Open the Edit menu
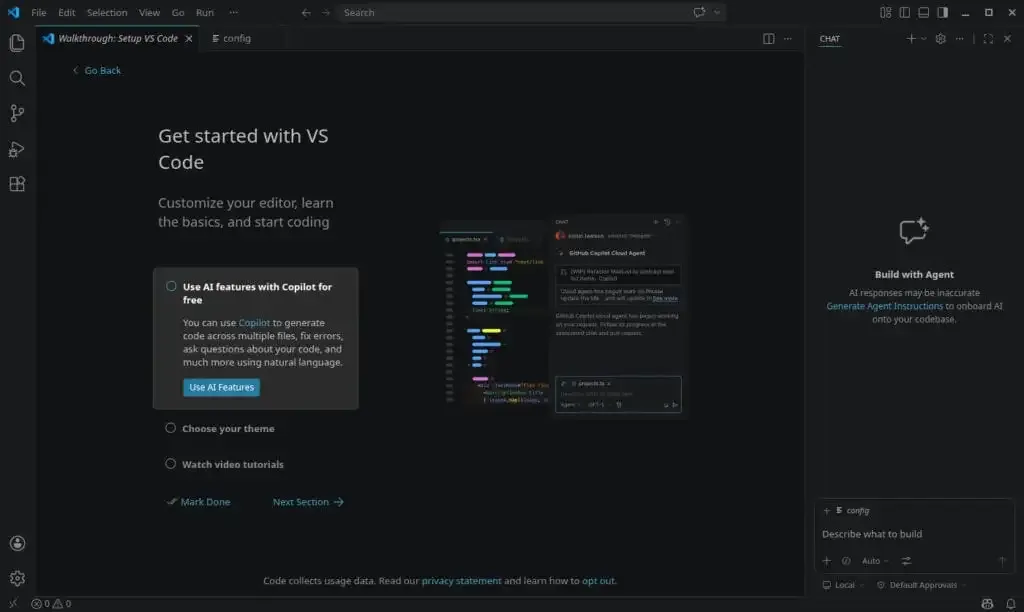1024x612 pixels. pos(67,12)
